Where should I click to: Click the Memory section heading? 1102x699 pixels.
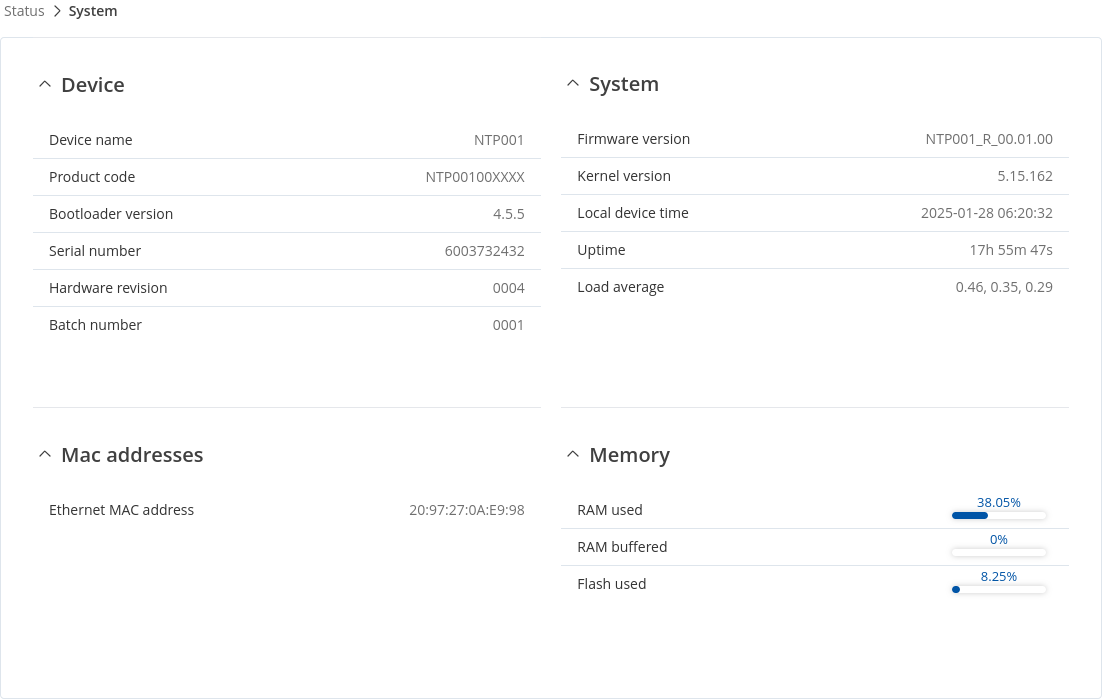click(x=629, y=455)
